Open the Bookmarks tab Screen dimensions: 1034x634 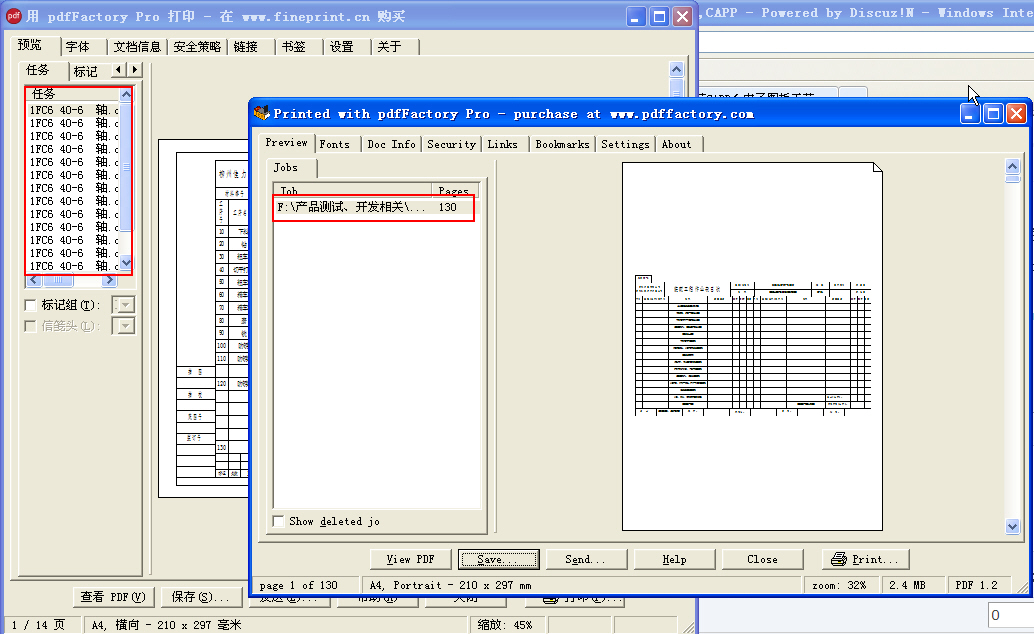click(562, 144)
